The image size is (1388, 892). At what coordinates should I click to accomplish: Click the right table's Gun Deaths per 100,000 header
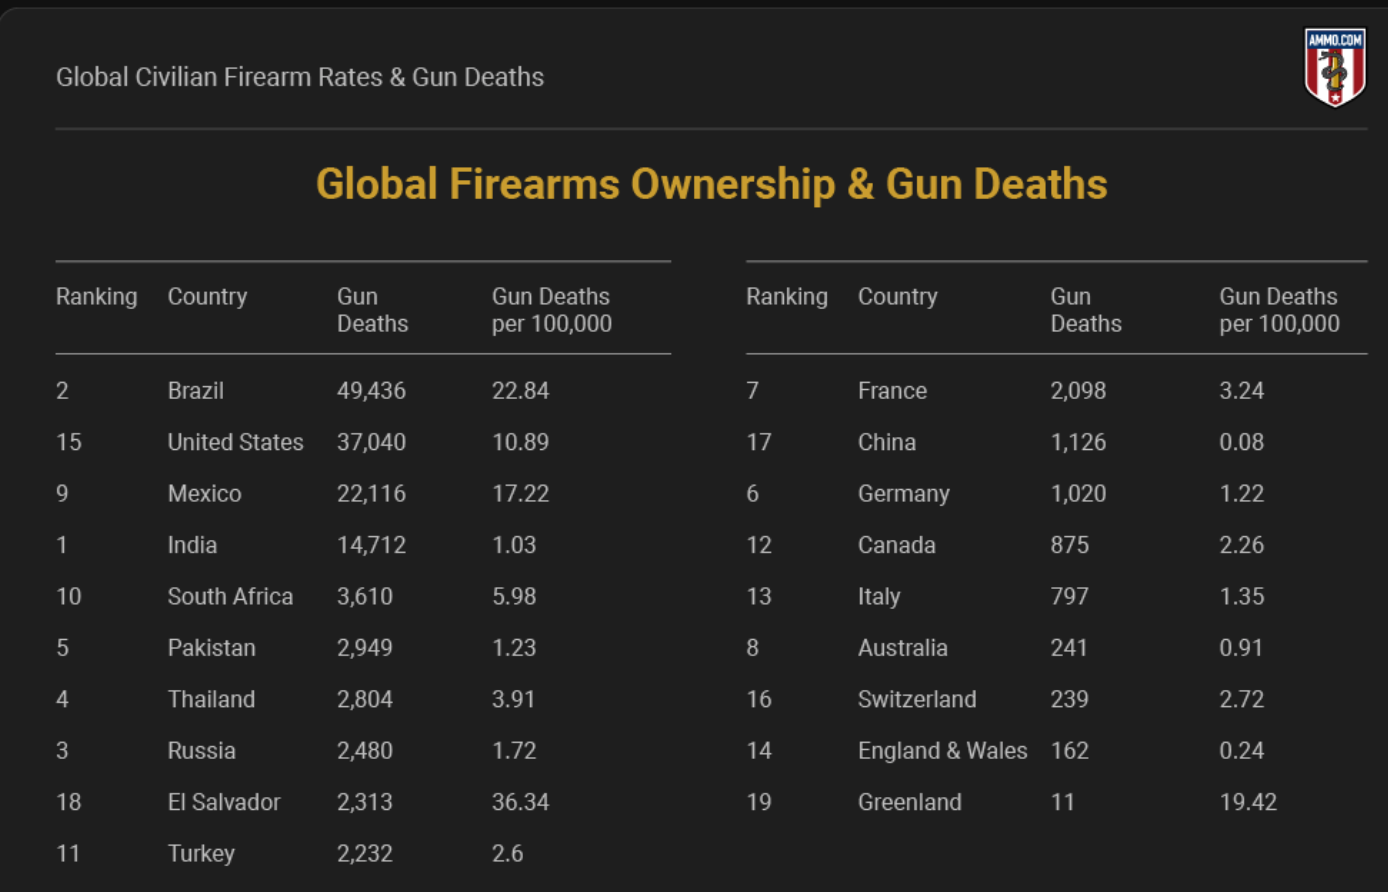point(1278,310)
